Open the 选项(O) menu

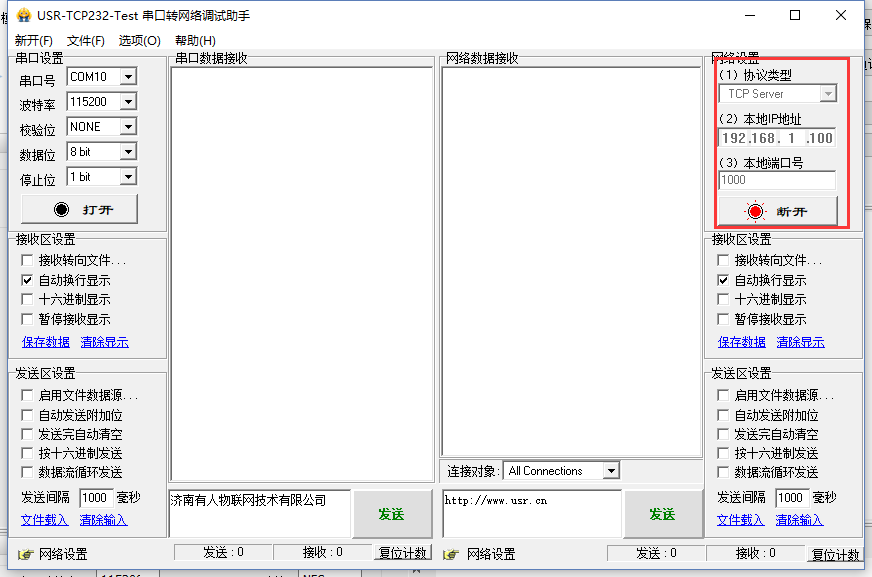(139, 41)
